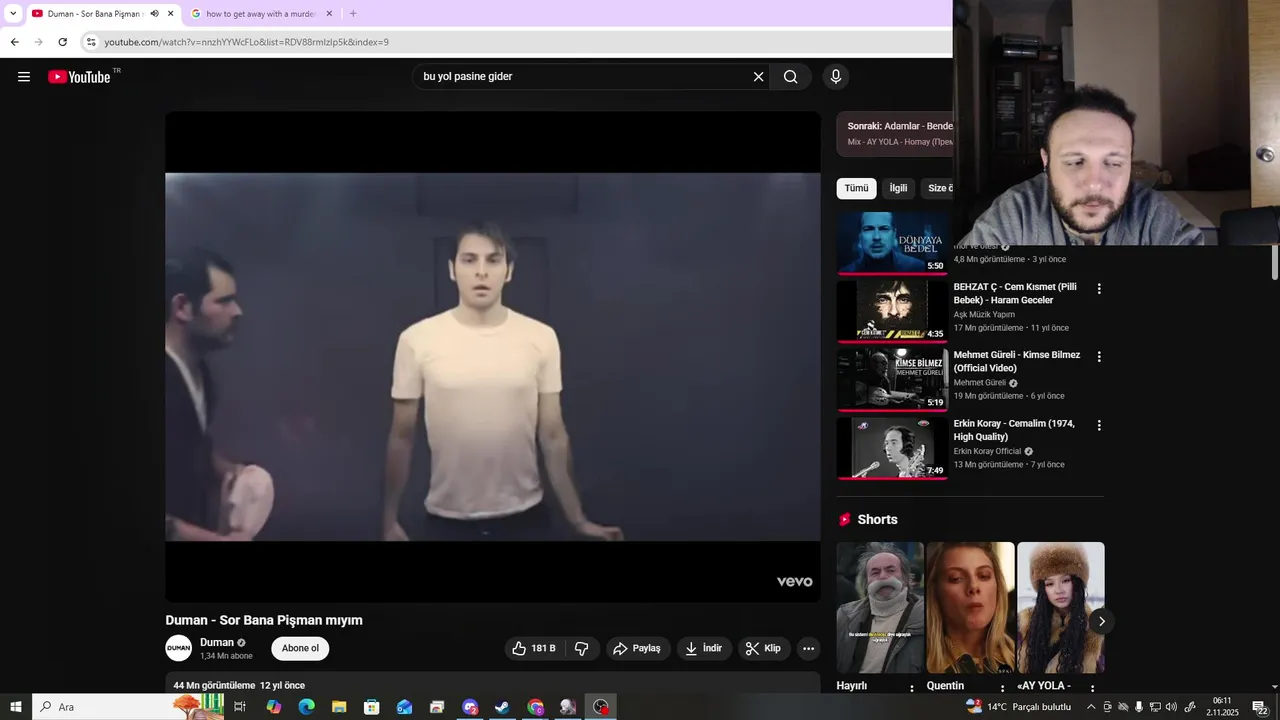Open Steam from taskbar
1280x720 pixels.
coord(503,707)
